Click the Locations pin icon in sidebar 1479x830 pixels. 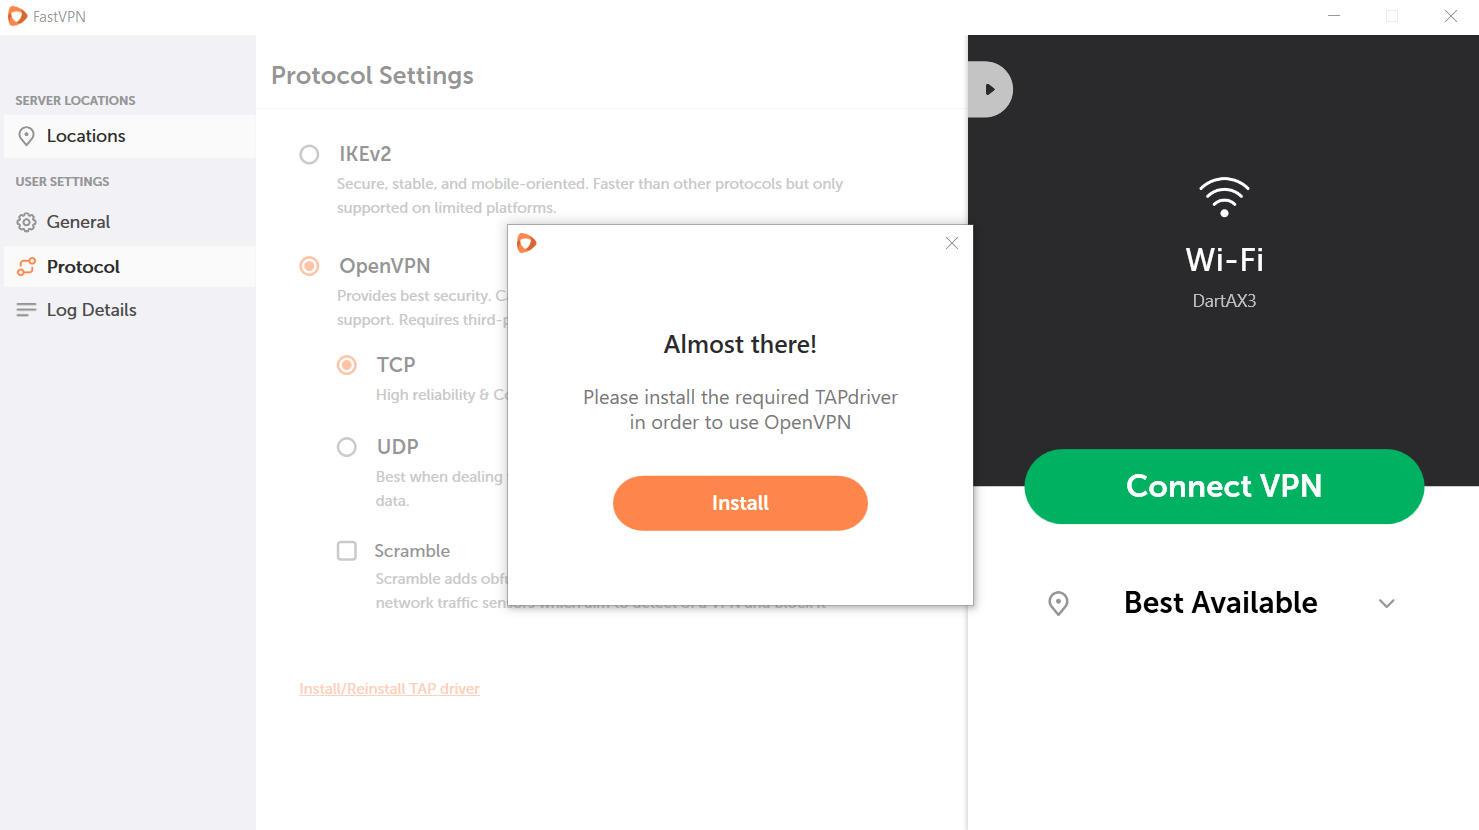27,136
